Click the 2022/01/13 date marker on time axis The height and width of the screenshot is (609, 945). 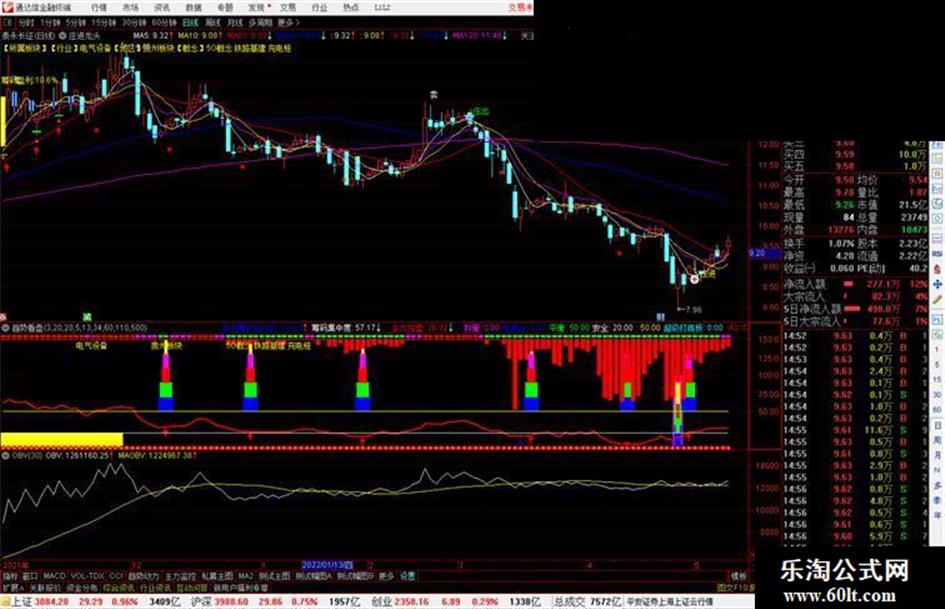coord(327,565)
